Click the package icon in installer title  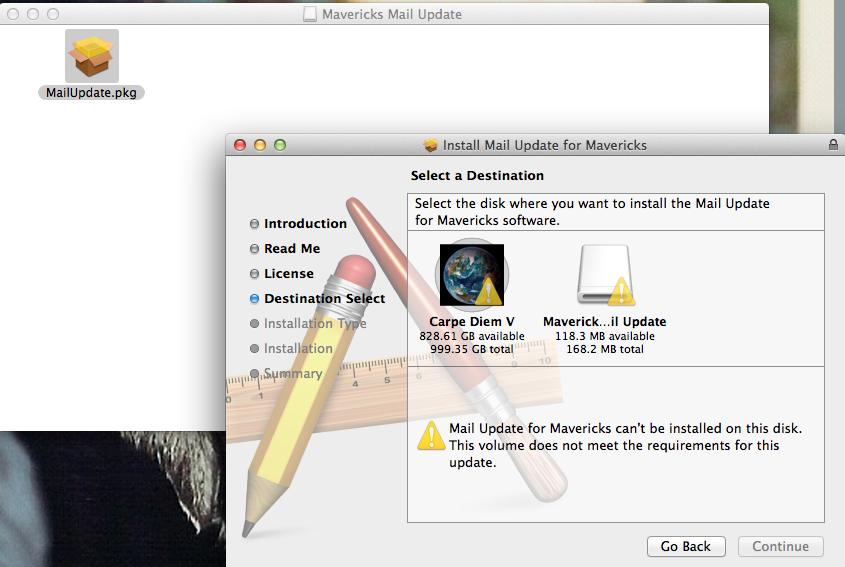(431, 146)
